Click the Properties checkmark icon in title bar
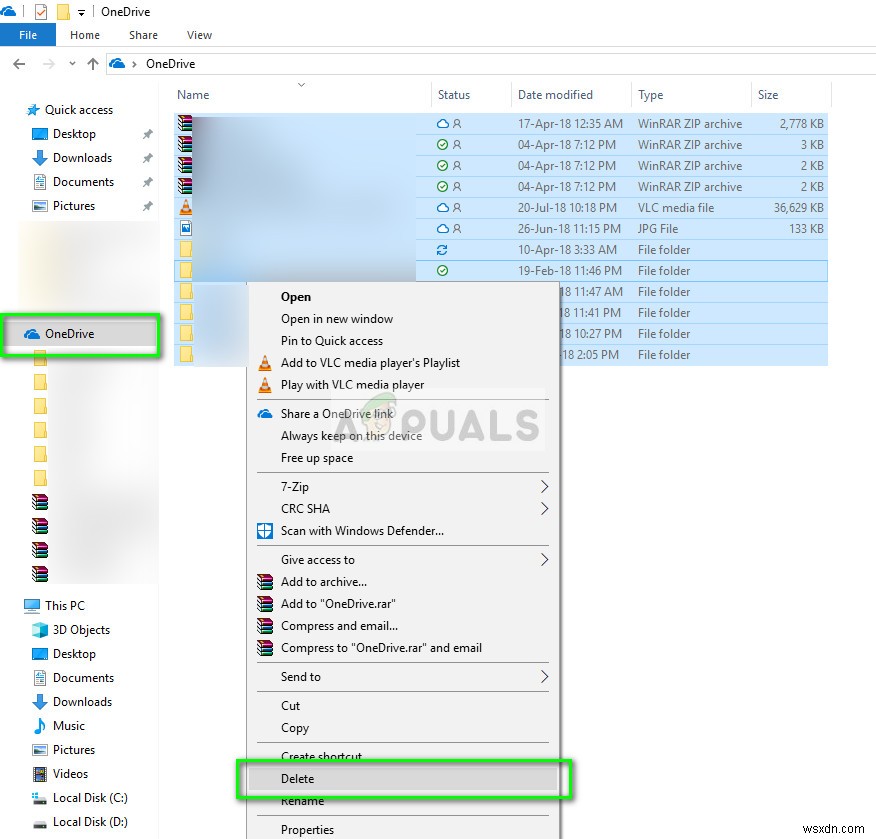Image resolution: width=876 pixels, height=839 pixels. [x=41, y=11]
